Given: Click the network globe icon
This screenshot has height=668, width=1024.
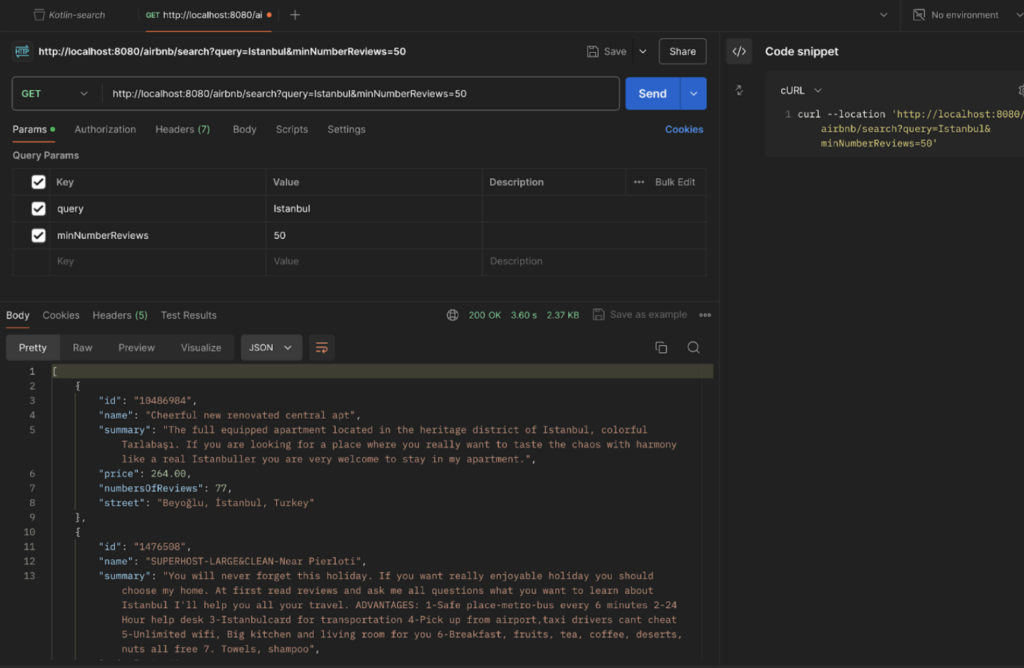Looking at the screenshot, I should (452, 315).
